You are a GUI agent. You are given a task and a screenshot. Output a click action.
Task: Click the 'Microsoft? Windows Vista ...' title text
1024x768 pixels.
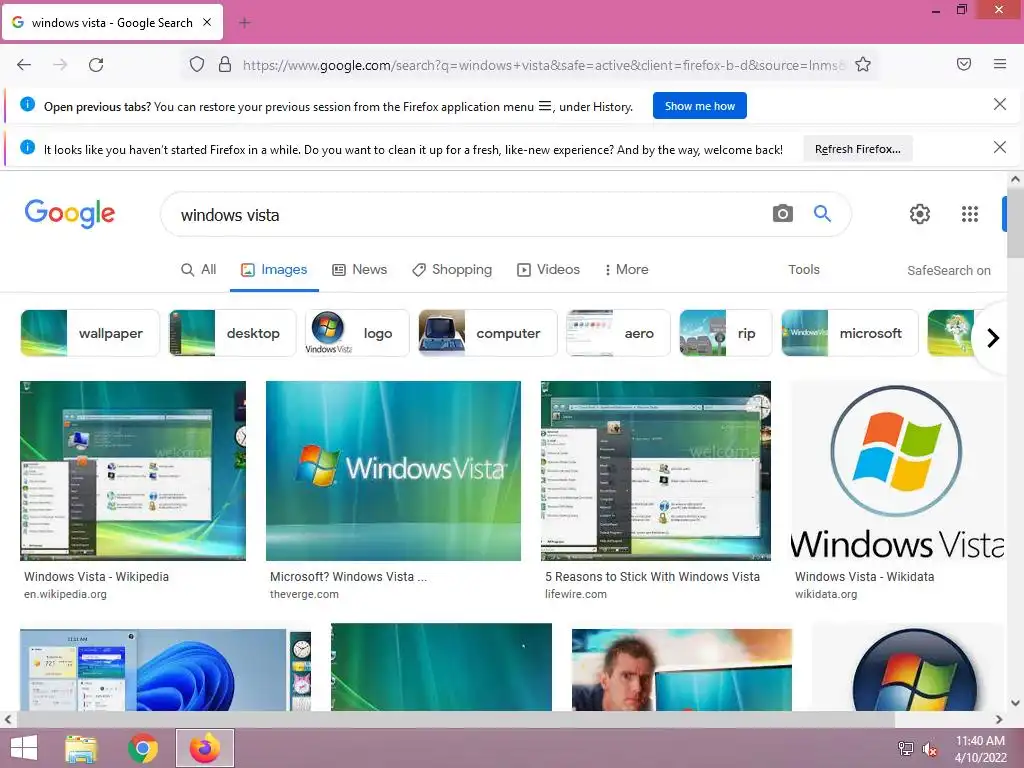(x=348, y=577)
